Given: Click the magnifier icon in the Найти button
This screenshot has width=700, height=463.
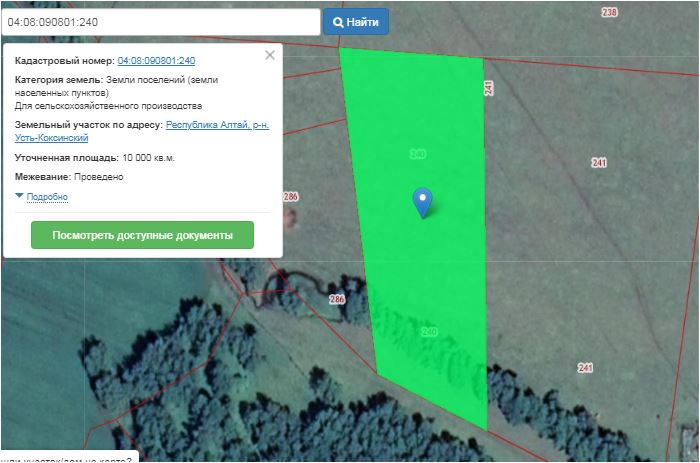Looking at the screenshot, I should tap(339, 21).
